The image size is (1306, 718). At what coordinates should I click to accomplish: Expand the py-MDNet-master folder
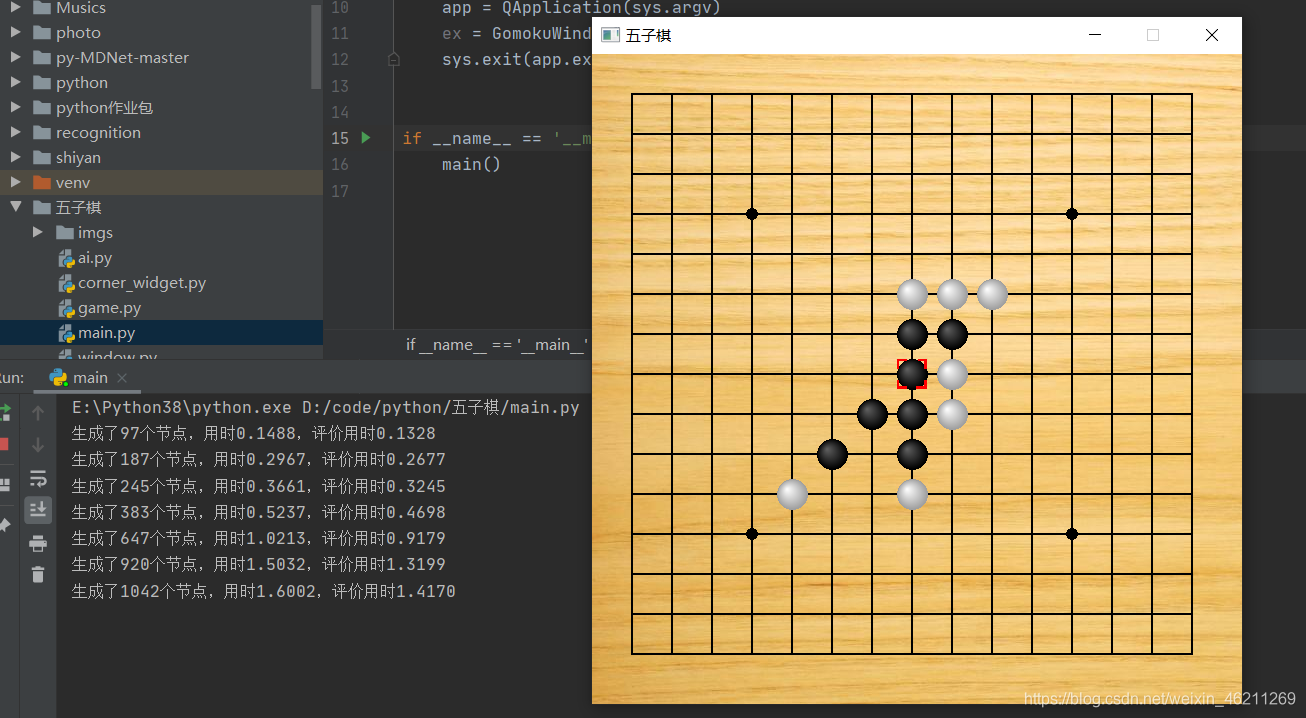click(x=15, y=58)
